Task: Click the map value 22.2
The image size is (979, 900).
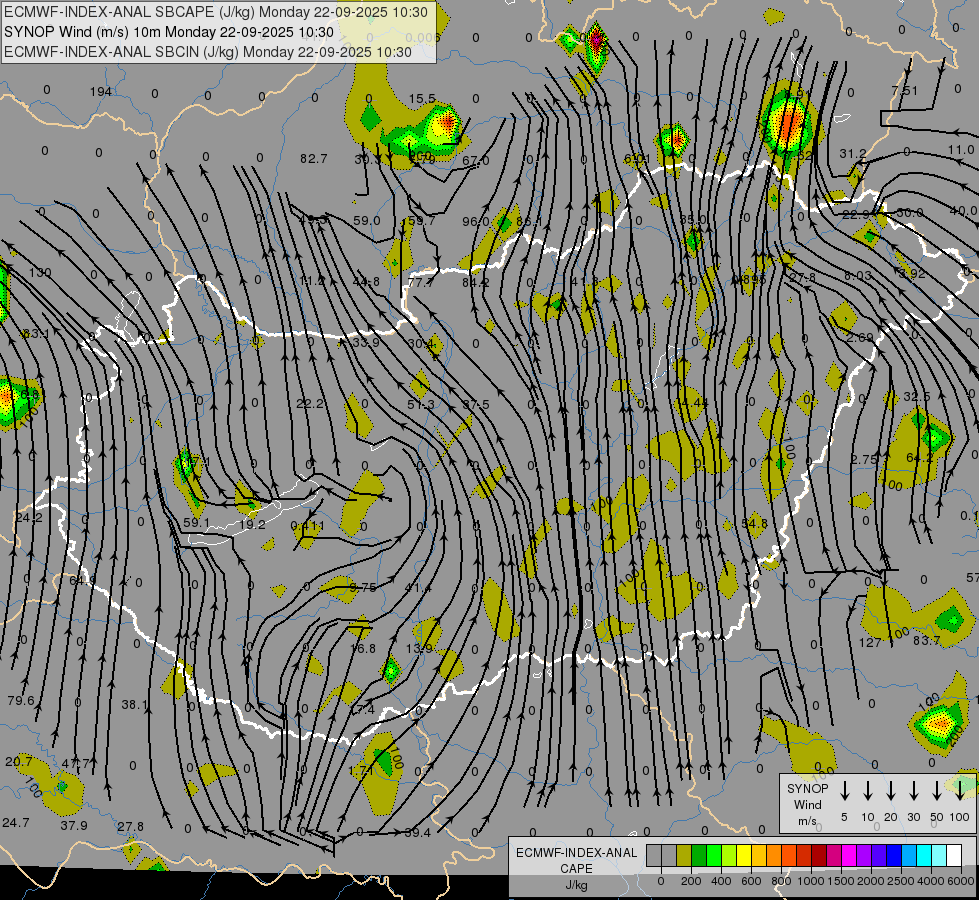Action: click(310, 403)
